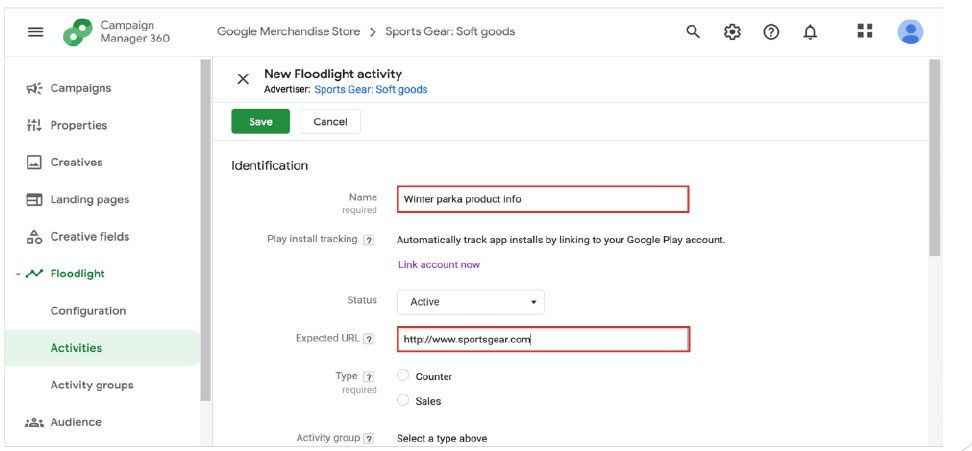Open Campaigns in the sidebar

(x=81, y=88)
